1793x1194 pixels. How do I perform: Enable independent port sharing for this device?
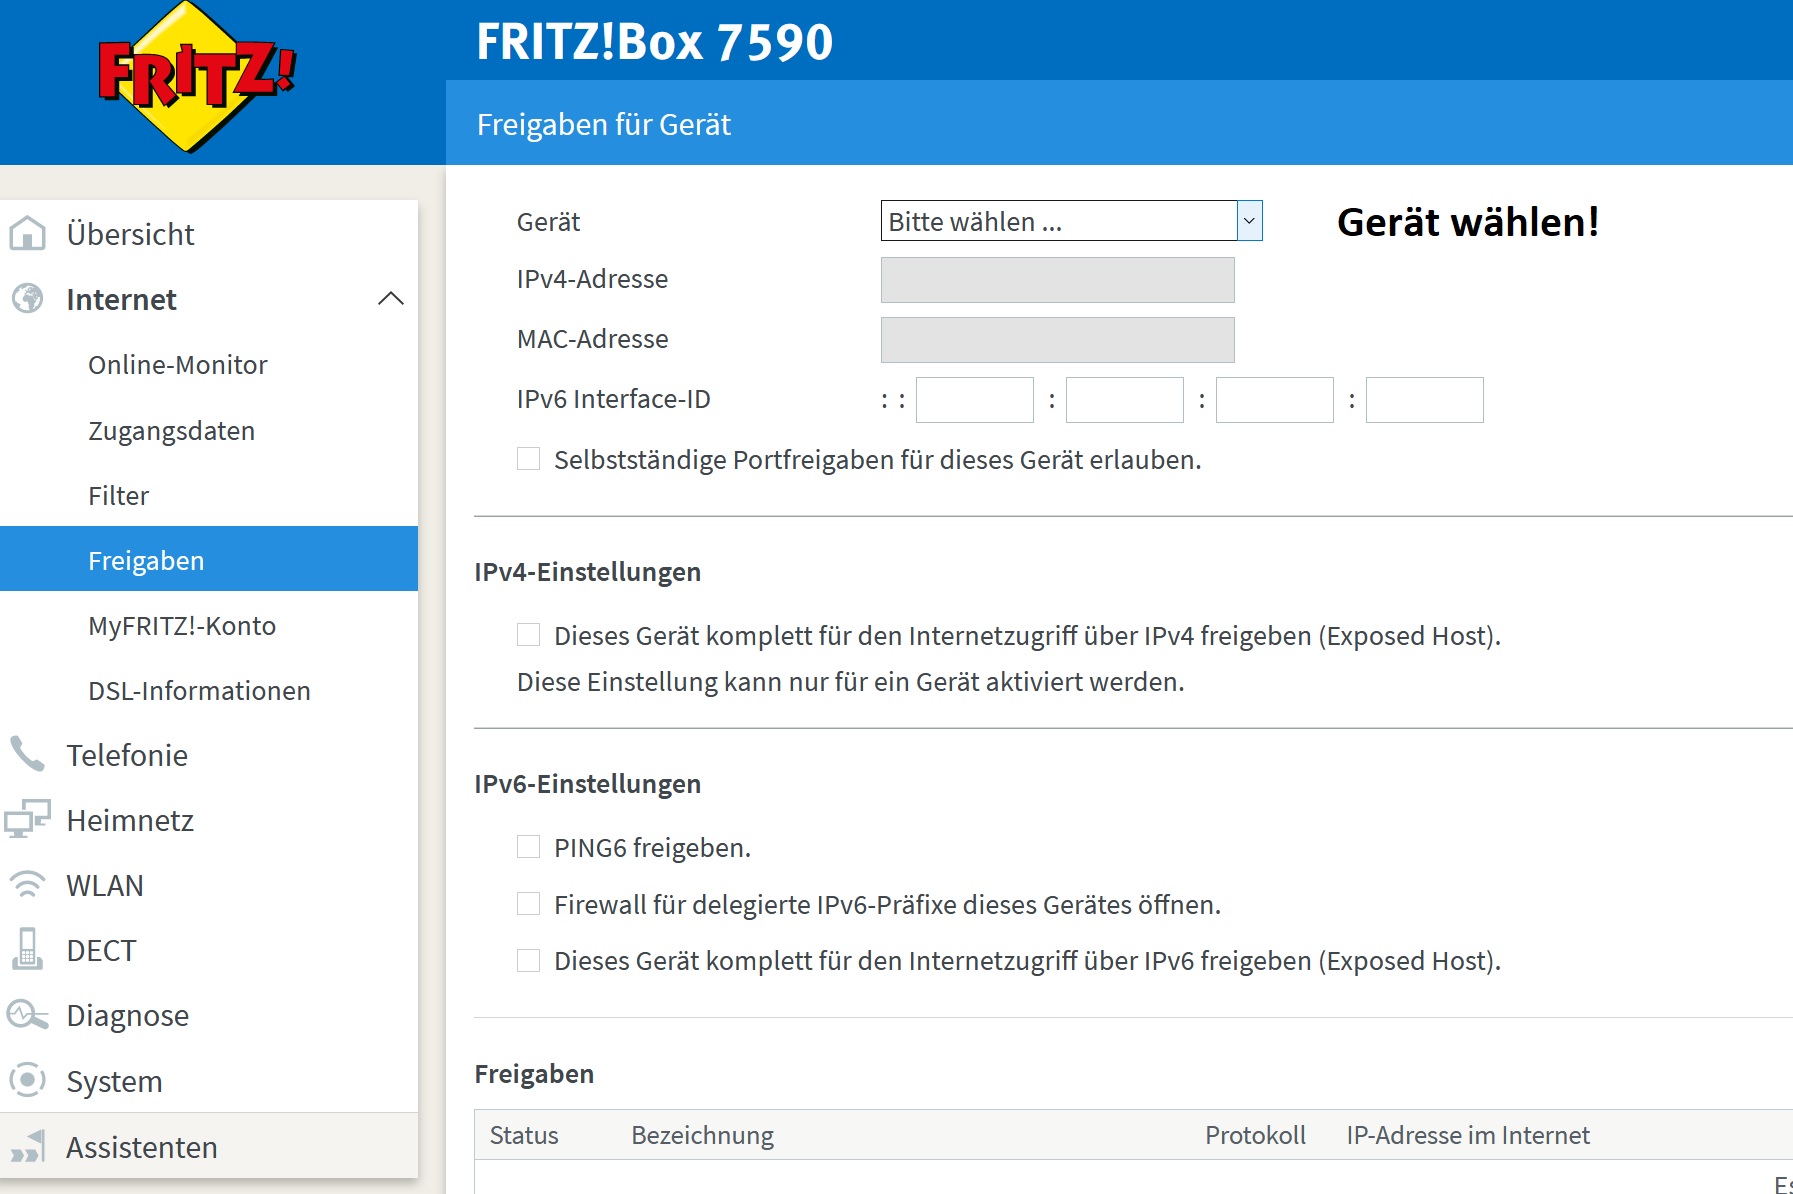pos(528,459)
